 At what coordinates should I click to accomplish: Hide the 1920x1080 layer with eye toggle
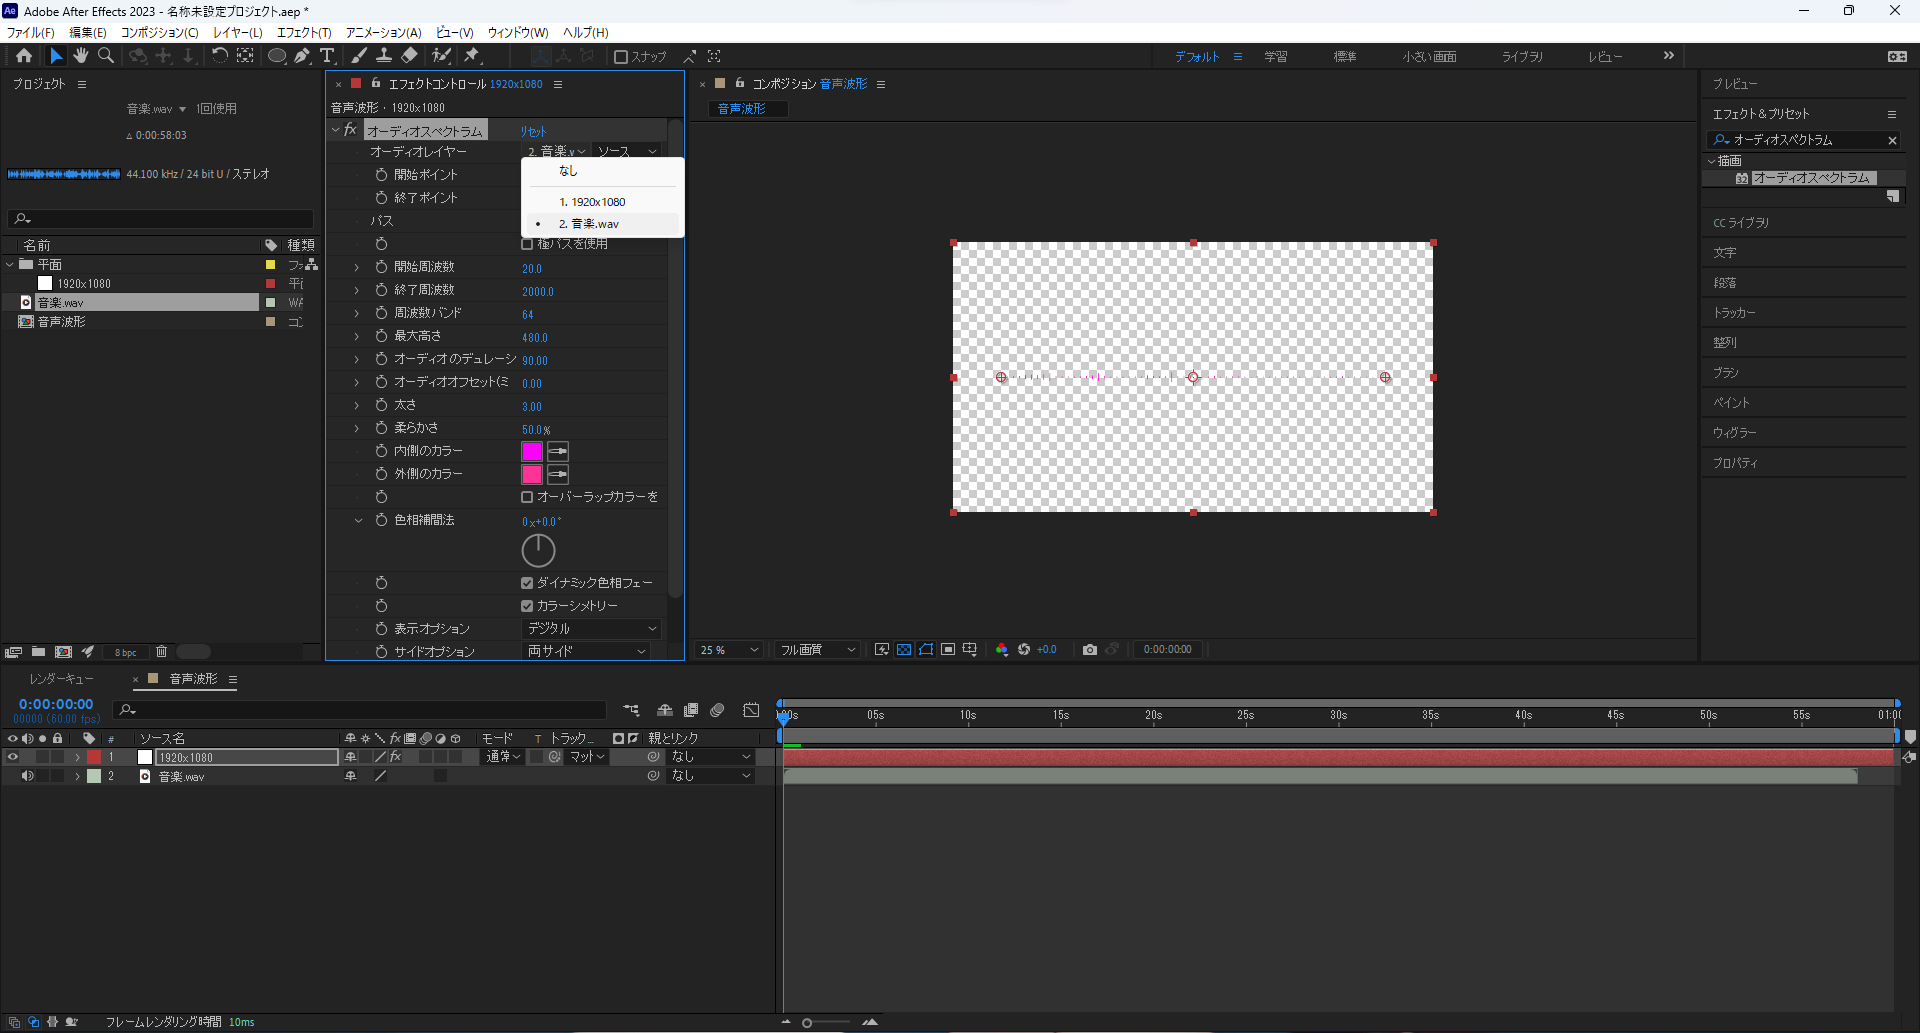(13, 757)
